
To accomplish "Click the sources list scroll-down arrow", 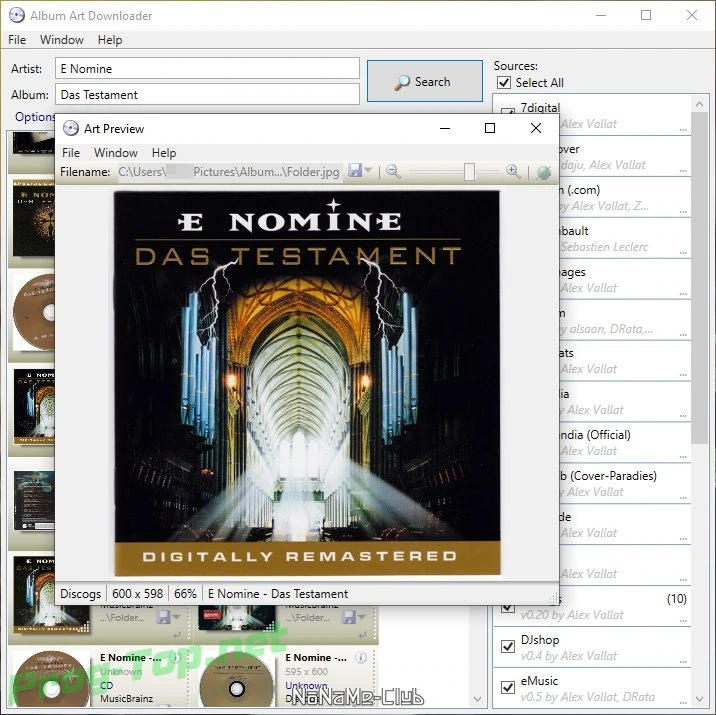I will coord(699,699).
